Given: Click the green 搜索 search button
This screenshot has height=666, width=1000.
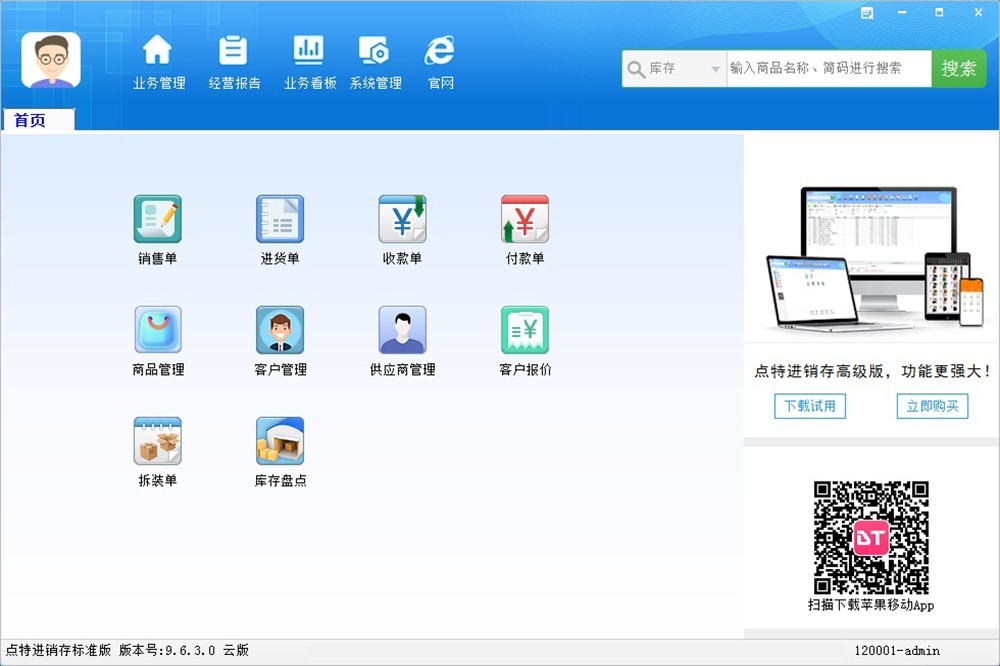Looking at the screenshot, I should [x=958, y=69].
